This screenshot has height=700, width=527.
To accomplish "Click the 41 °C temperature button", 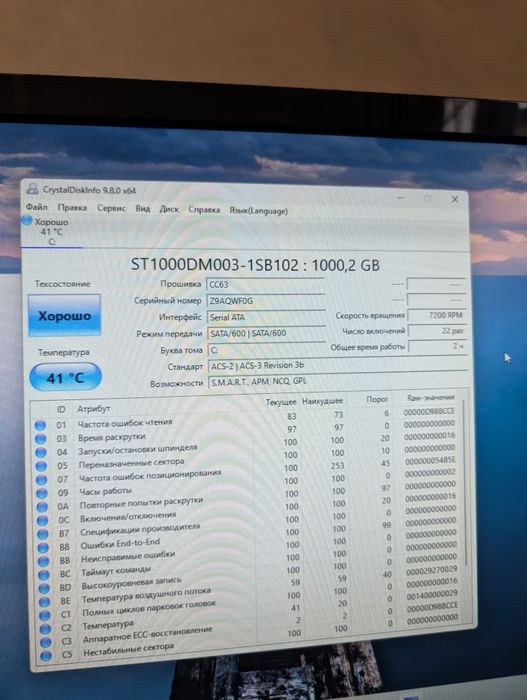I will [x=65, y=377].
